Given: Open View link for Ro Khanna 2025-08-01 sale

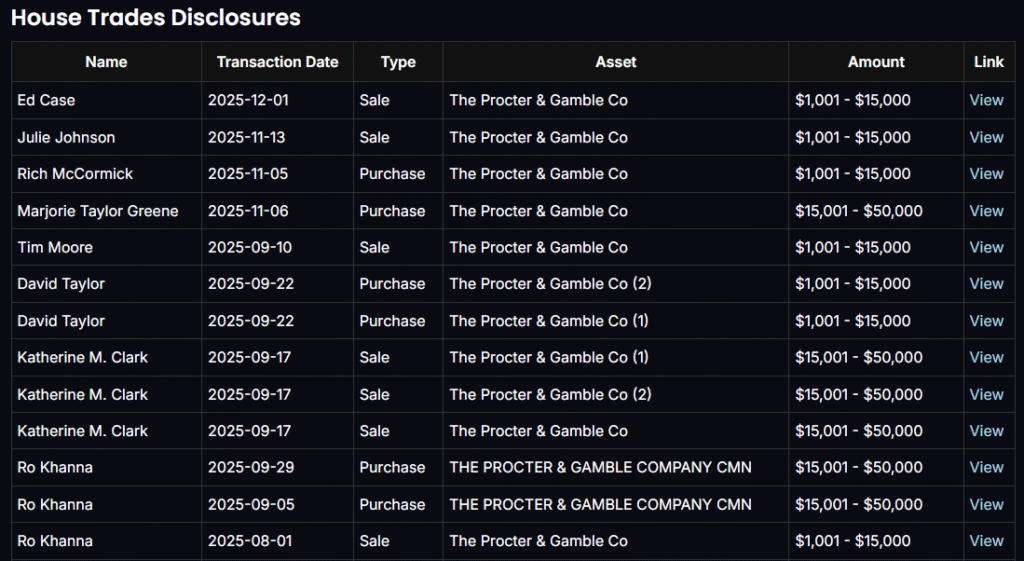Looking at the screenshot, I should (x=986, y=541).
